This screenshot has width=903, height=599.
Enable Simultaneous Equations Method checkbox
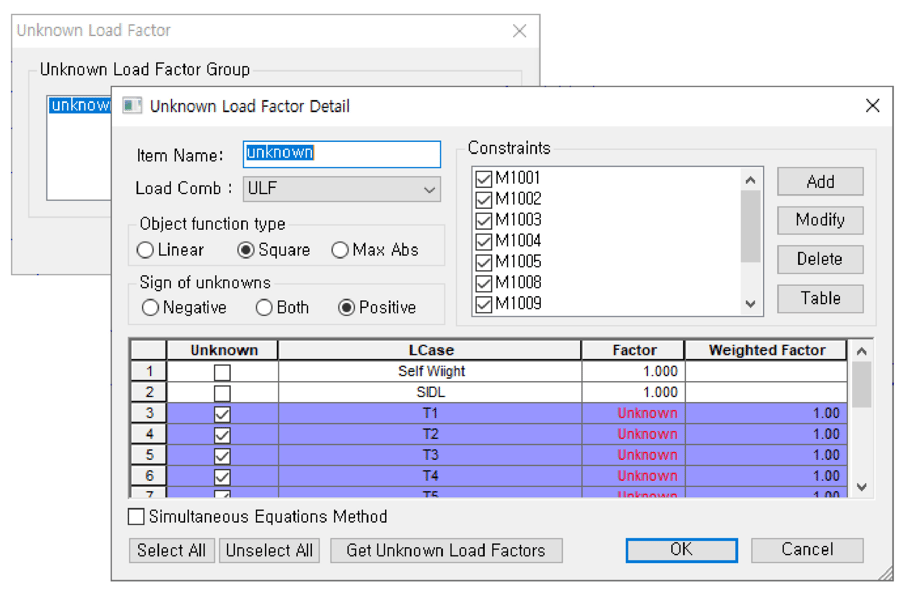pos(137,517)
